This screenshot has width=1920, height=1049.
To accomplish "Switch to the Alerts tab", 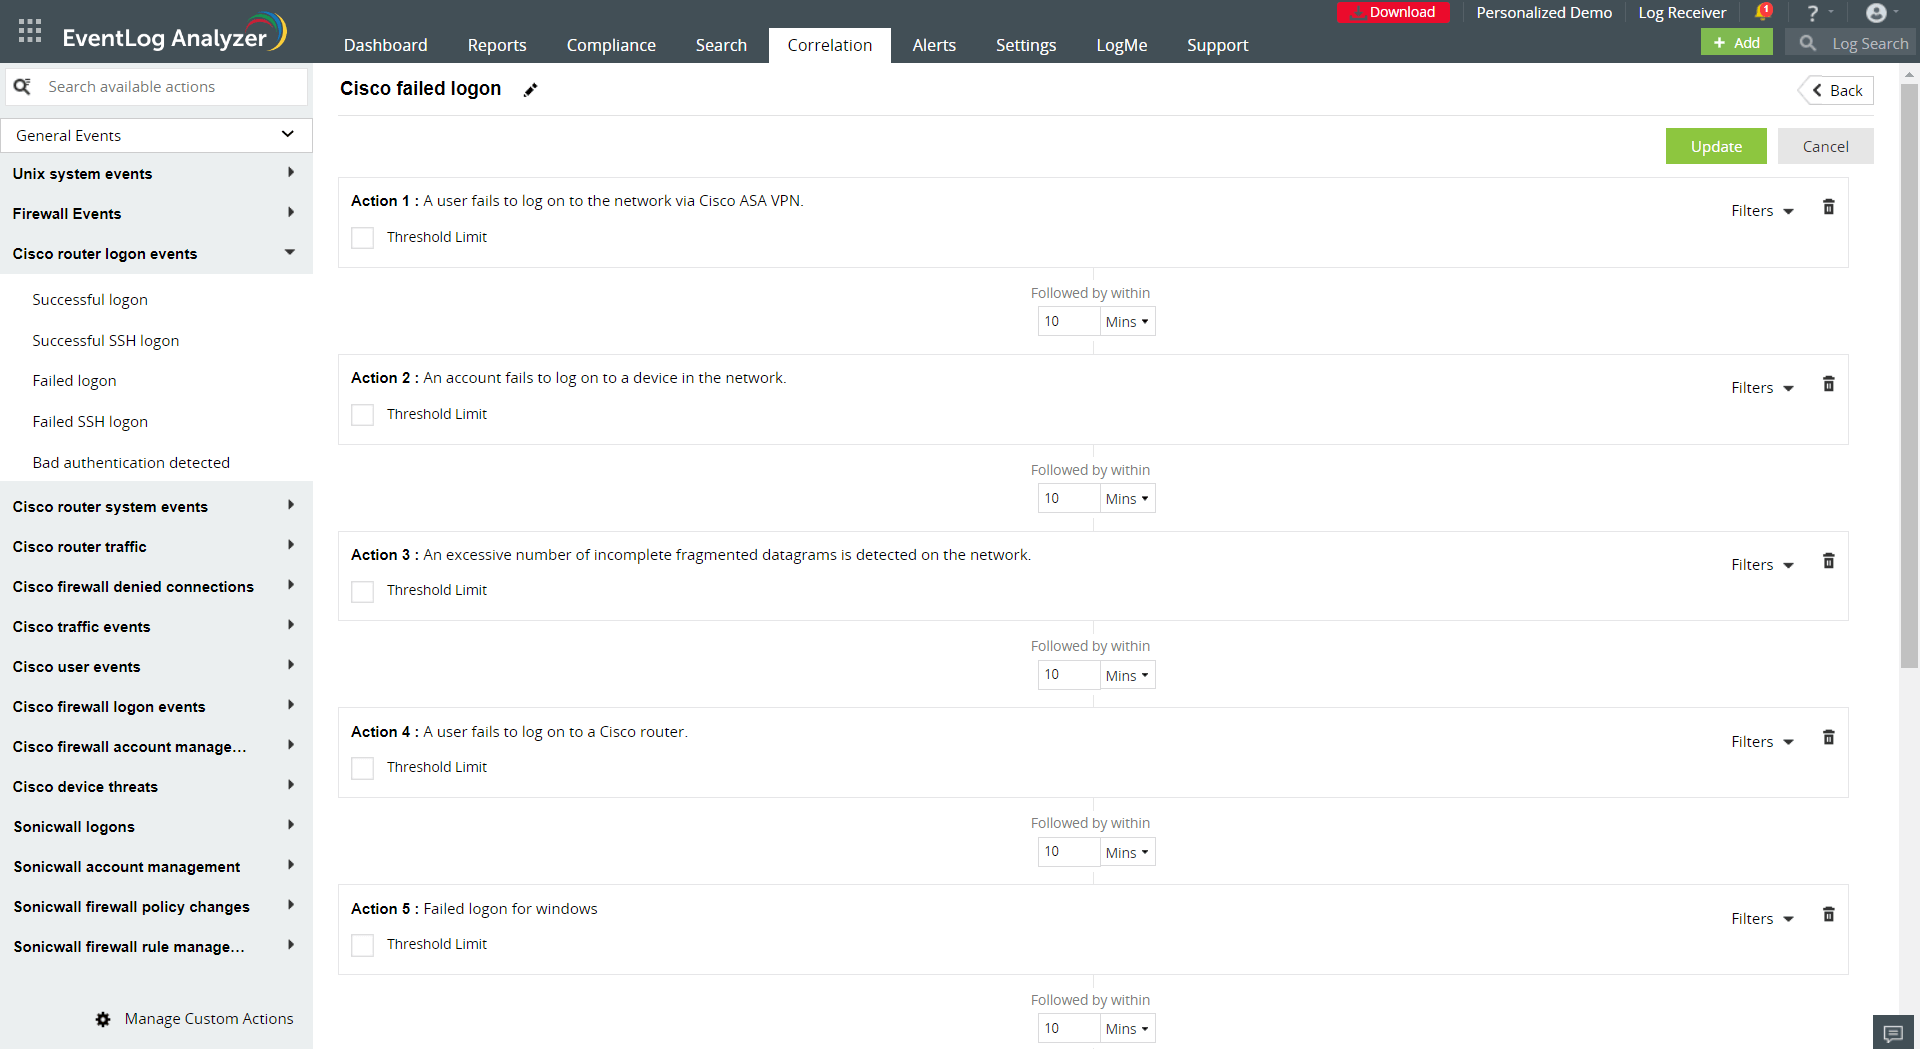I will [933, 45].
